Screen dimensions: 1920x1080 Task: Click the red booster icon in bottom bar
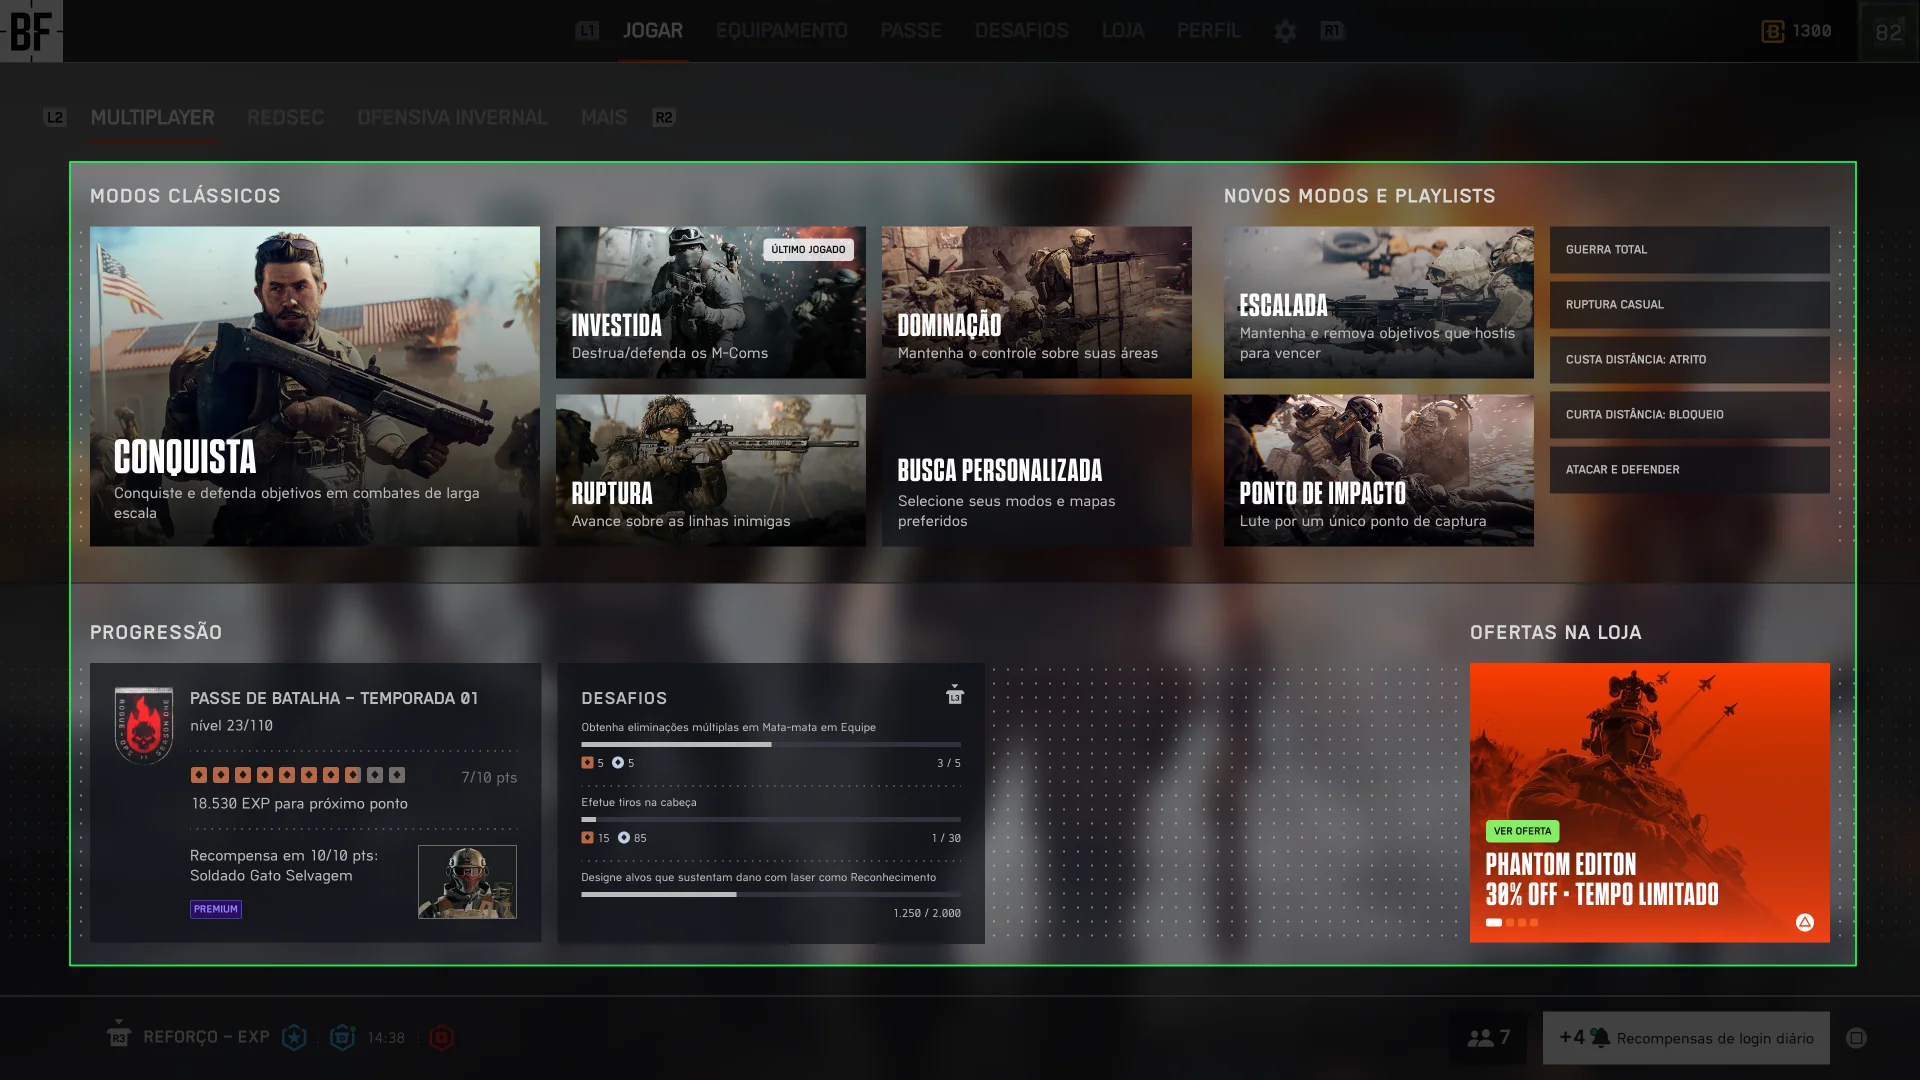[441, 1038]
